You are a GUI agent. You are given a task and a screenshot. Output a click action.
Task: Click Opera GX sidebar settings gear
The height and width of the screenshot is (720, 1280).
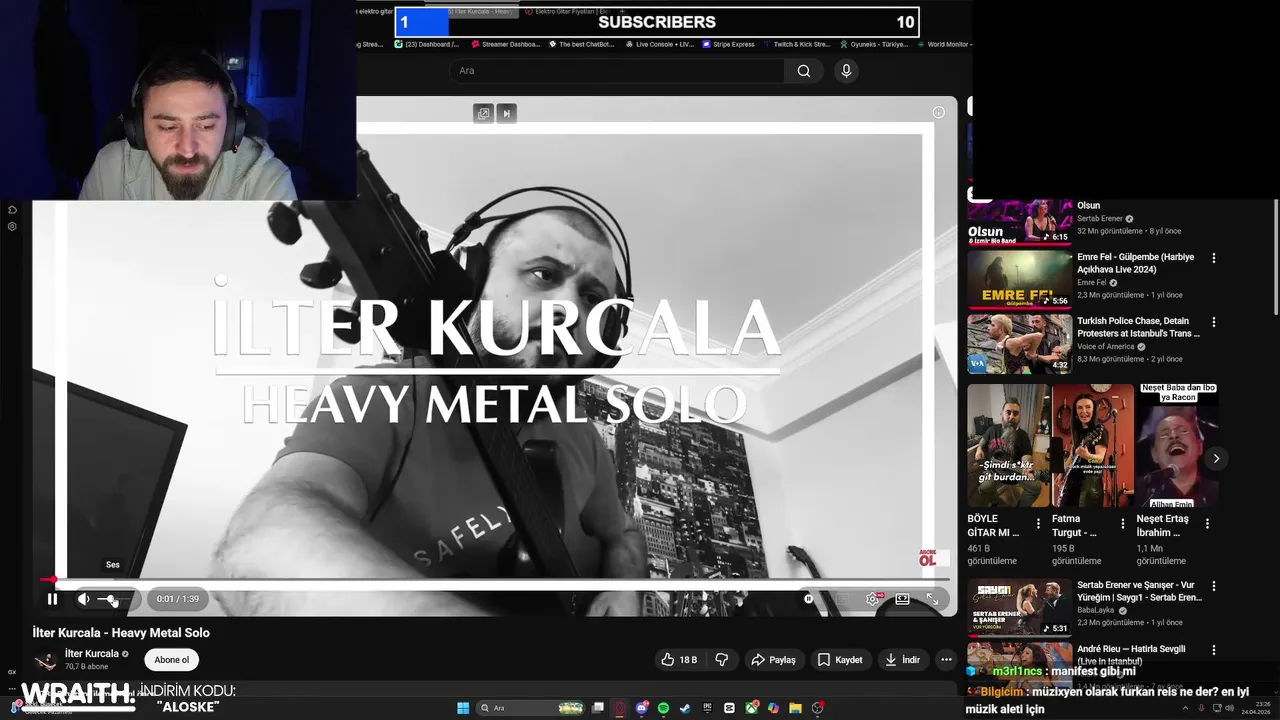(x=12, y=227)
